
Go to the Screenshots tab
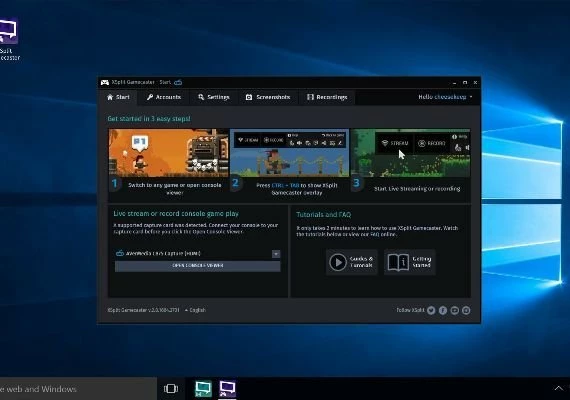point(268,97)
